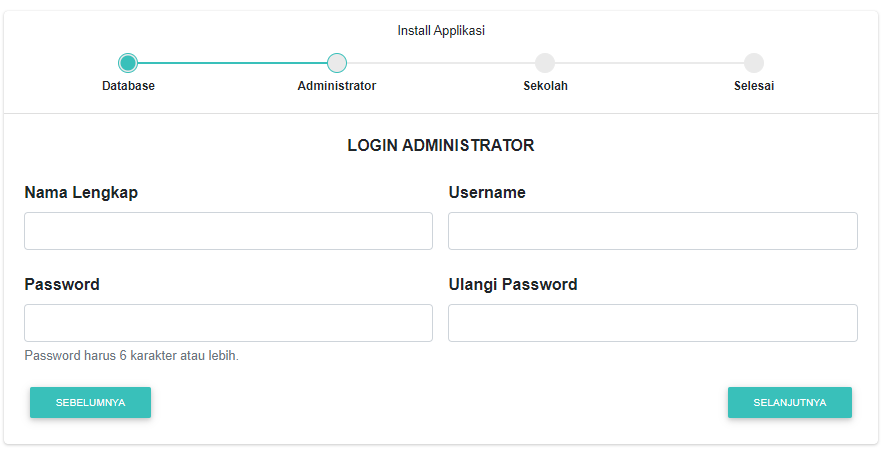Click the Database step circle indicator
The height and width of the screenshot is (452, 886).
[128, 63]
